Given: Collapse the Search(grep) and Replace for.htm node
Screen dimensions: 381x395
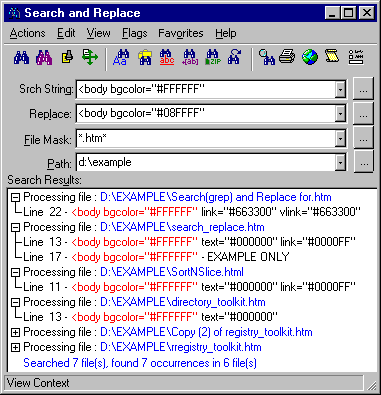Looking at the screenshot, I should pos(15,198).
